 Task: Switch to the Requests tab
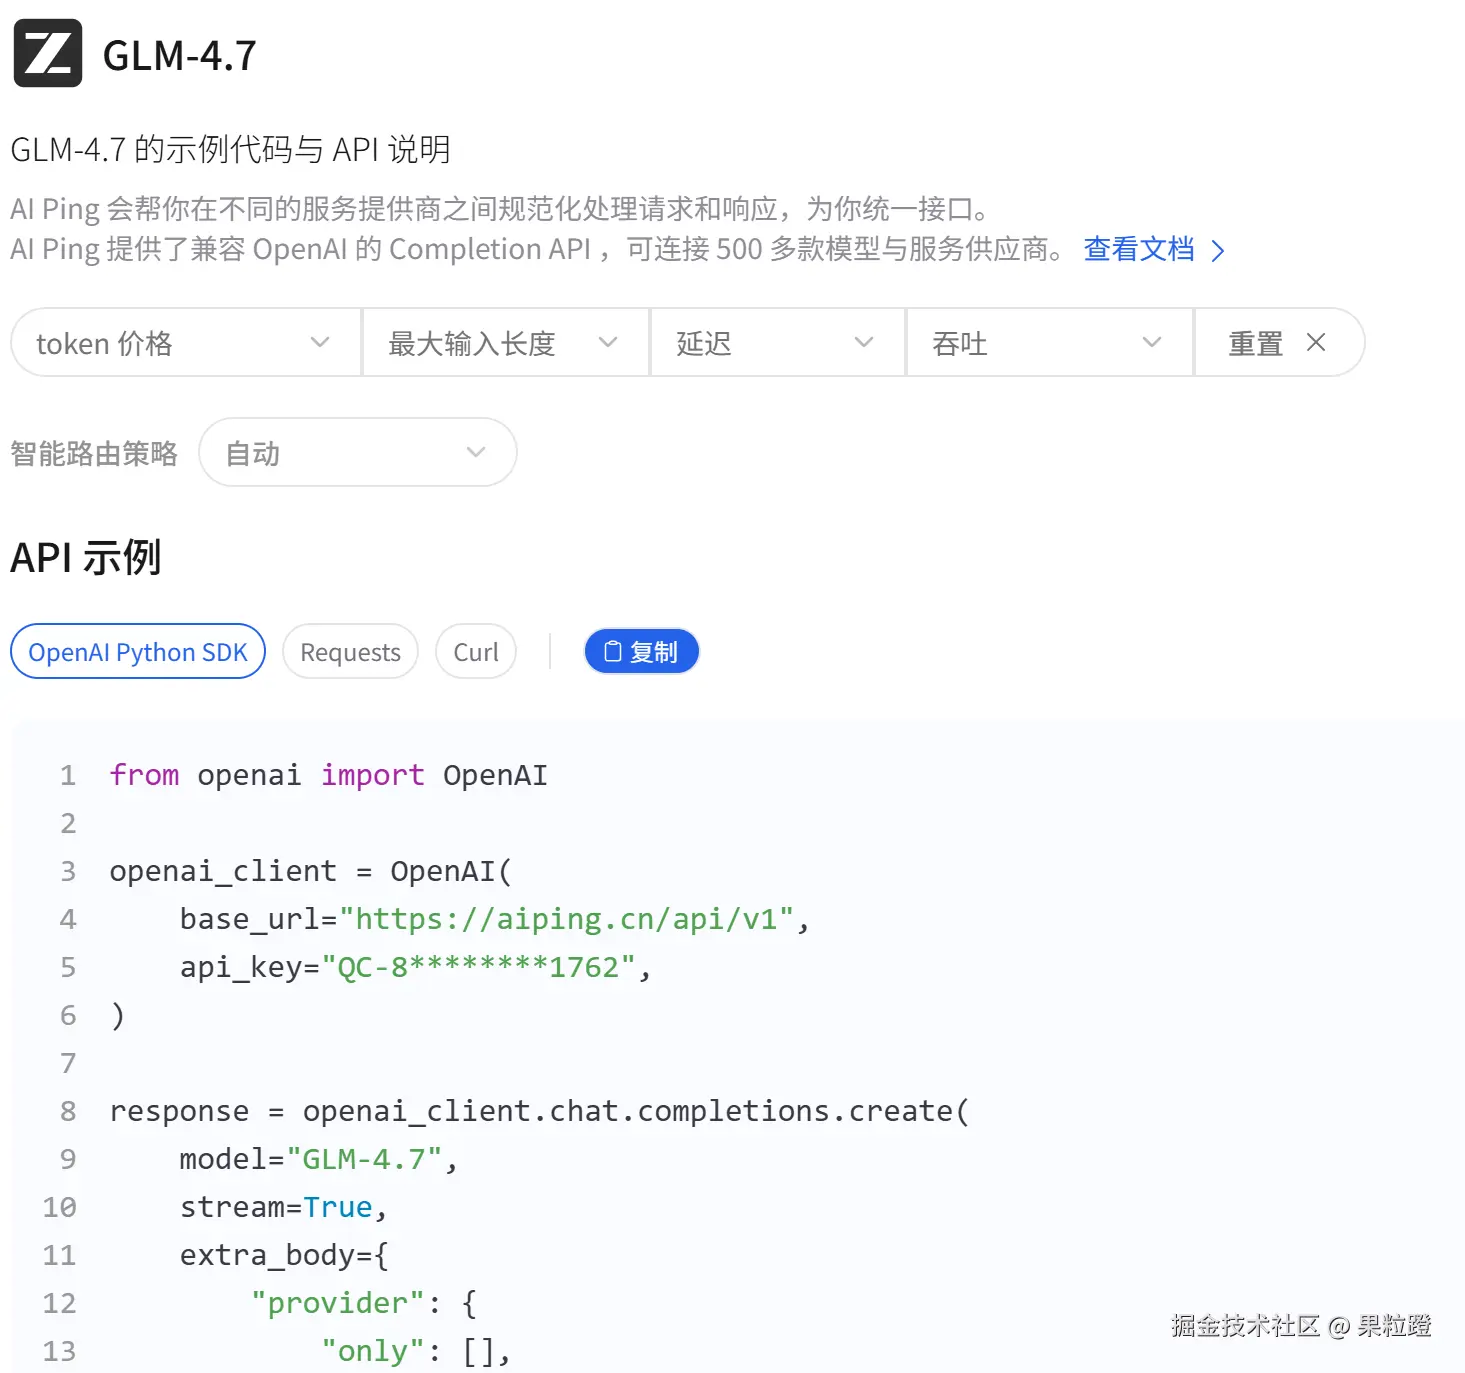point(350,652)
